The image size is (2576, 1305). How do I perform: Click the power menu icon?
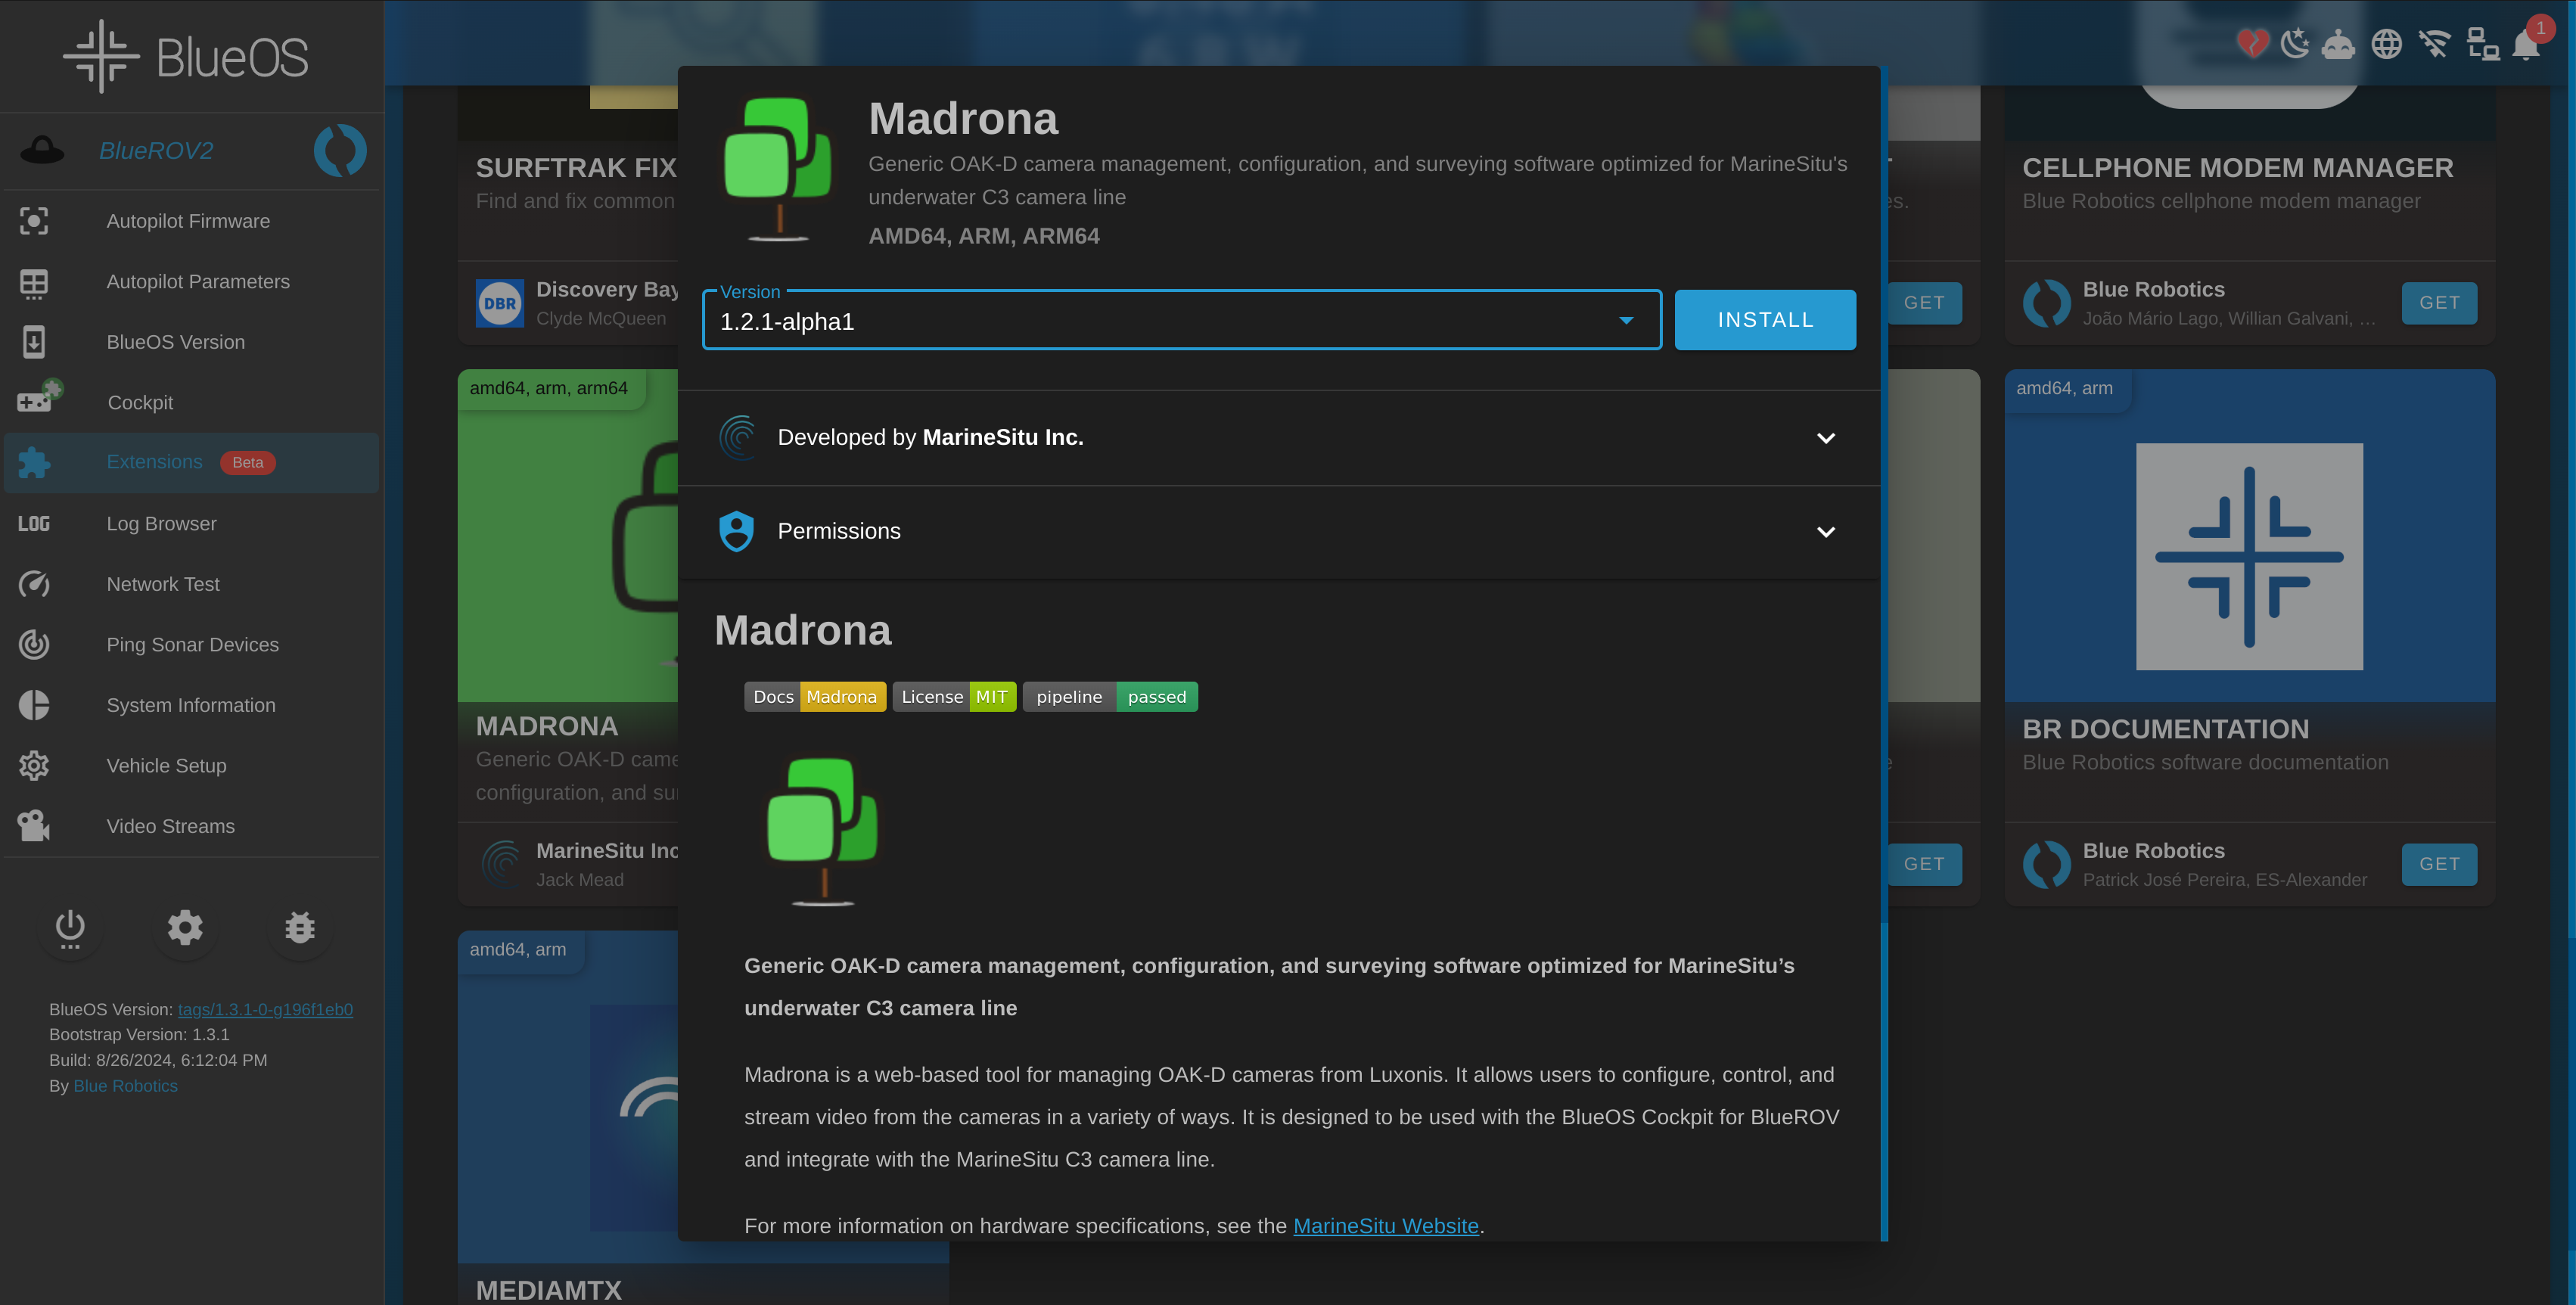[x=70, y=928]
